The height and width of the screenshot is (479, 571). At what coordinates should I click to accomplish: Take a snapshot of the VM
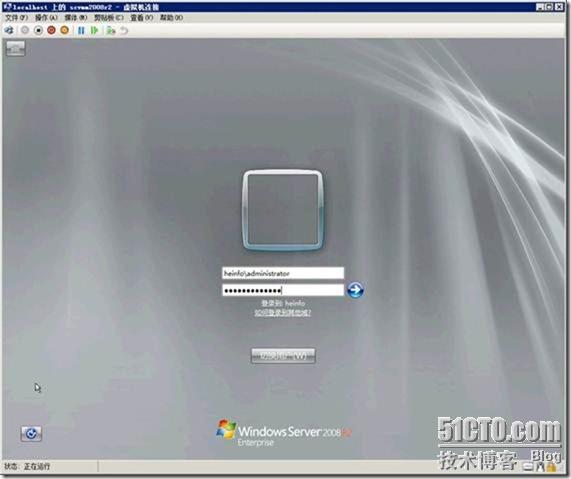[111, 30]
